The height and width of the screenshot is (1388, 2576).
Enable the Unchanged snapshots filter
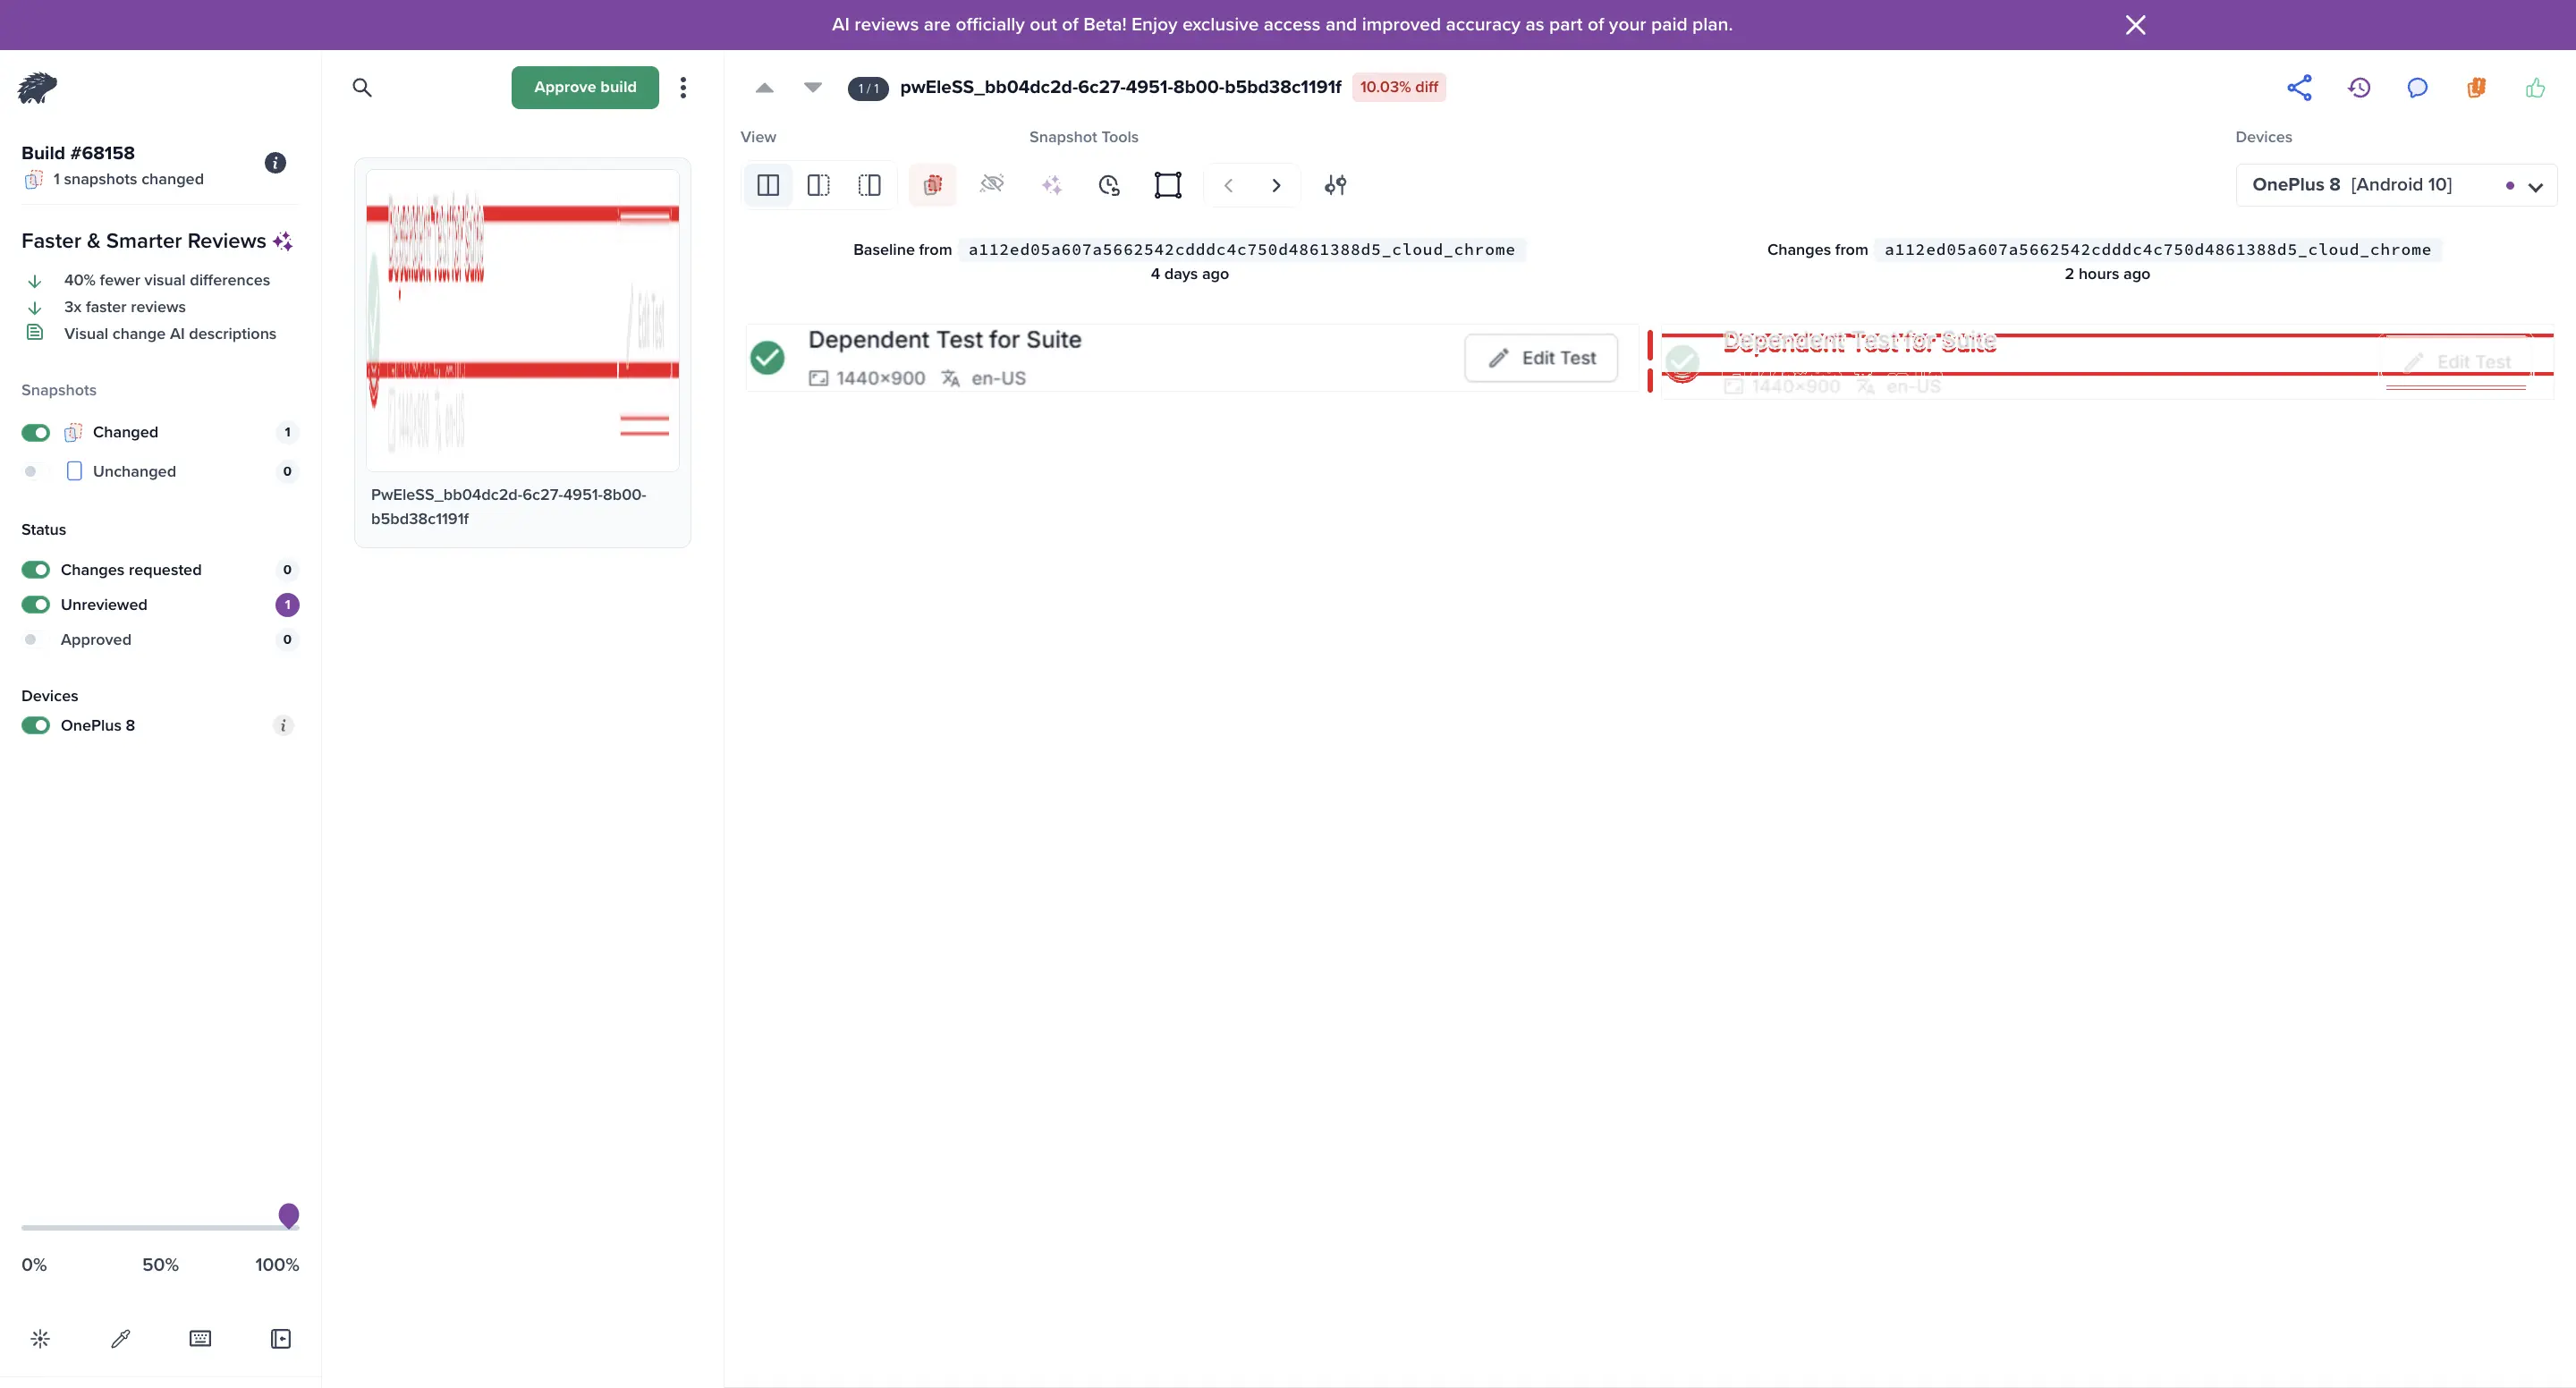click(x=30, y=471)
